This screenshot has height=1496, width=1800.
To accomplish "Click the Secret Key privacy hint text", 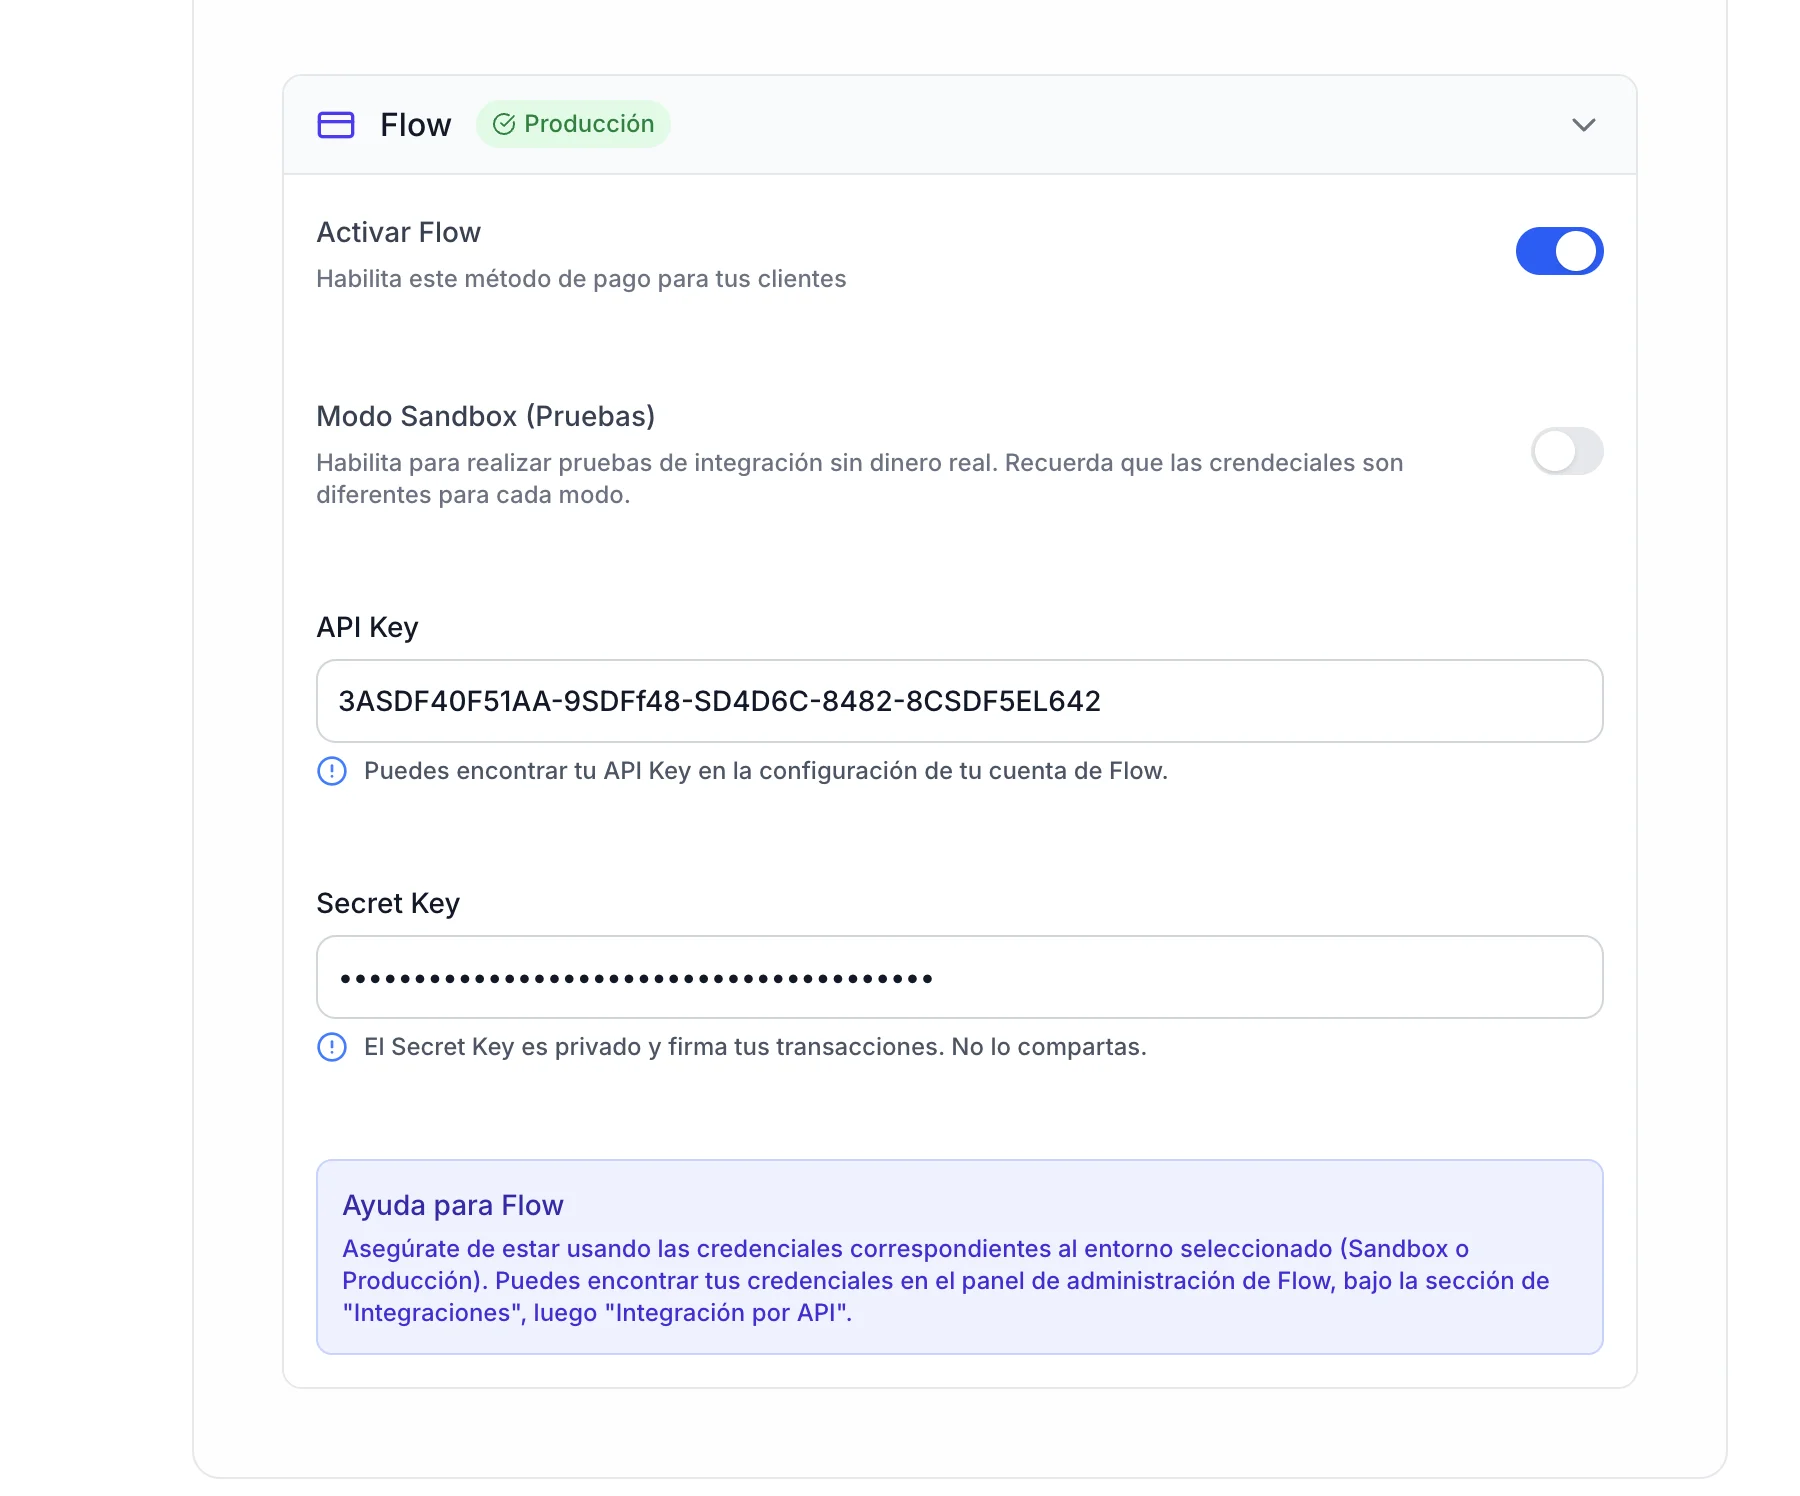I will tap(754, 1047).
